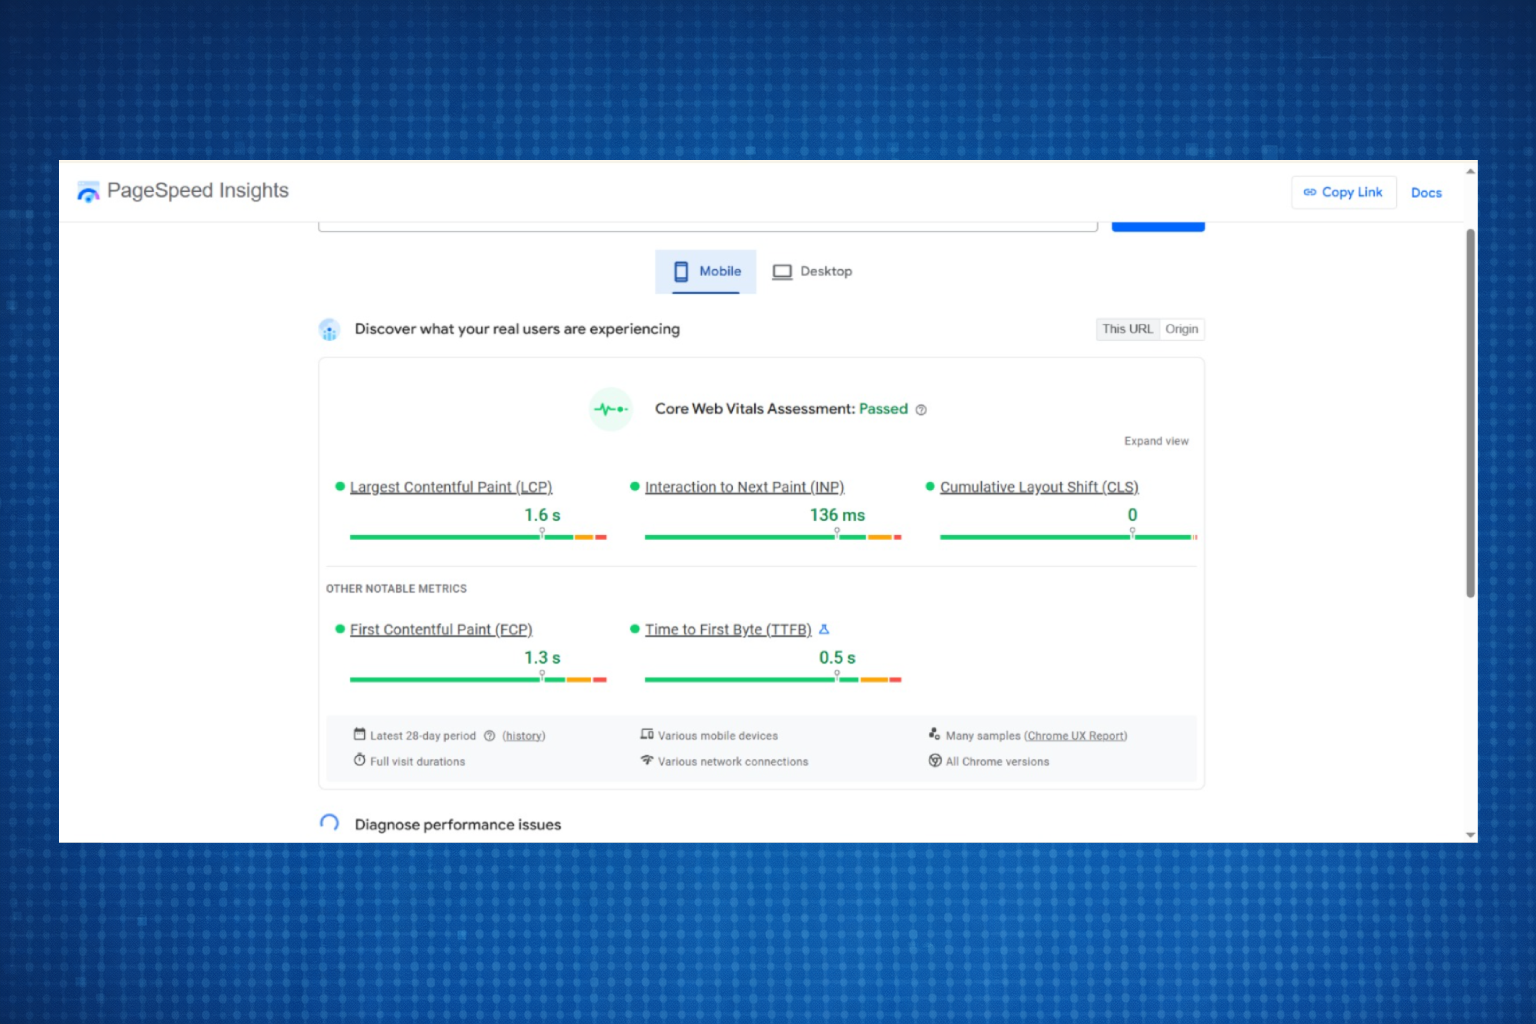Click the PageSpeed Insights logo icon
The width and height of the screenshot is (1536, 1024).
88,191
